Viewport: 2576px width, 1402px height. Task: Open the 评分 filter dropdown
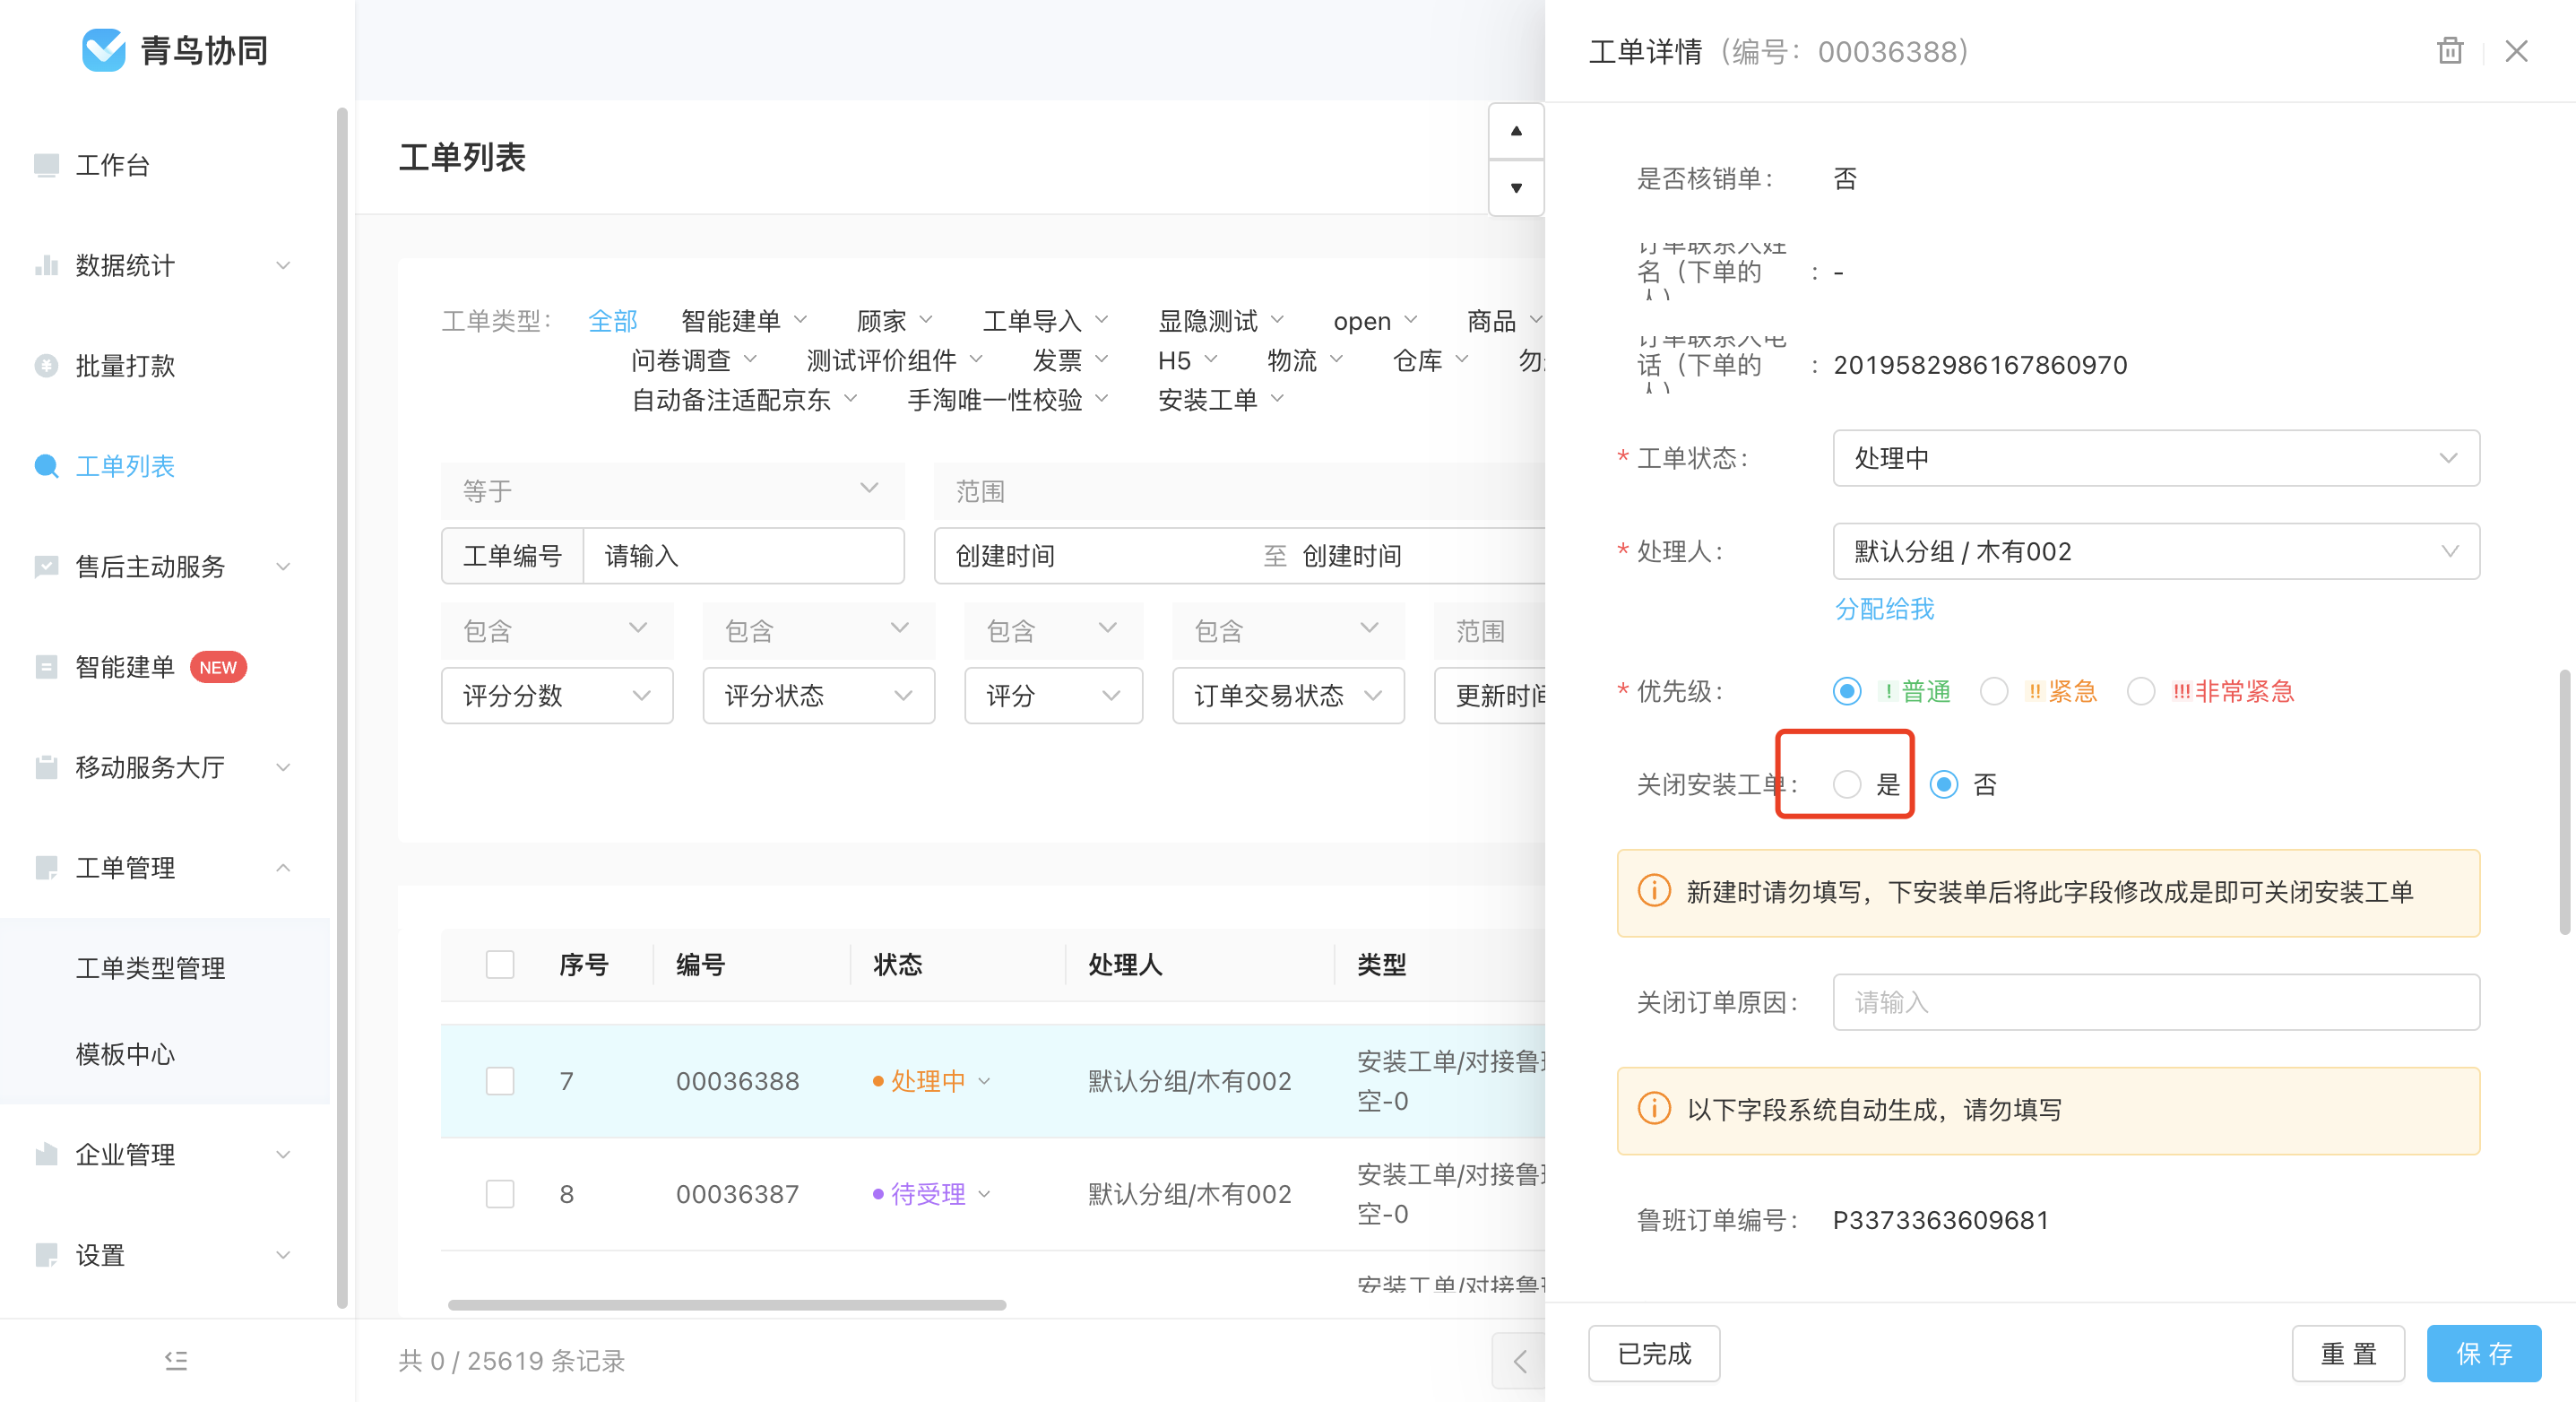pos(1053,695)
